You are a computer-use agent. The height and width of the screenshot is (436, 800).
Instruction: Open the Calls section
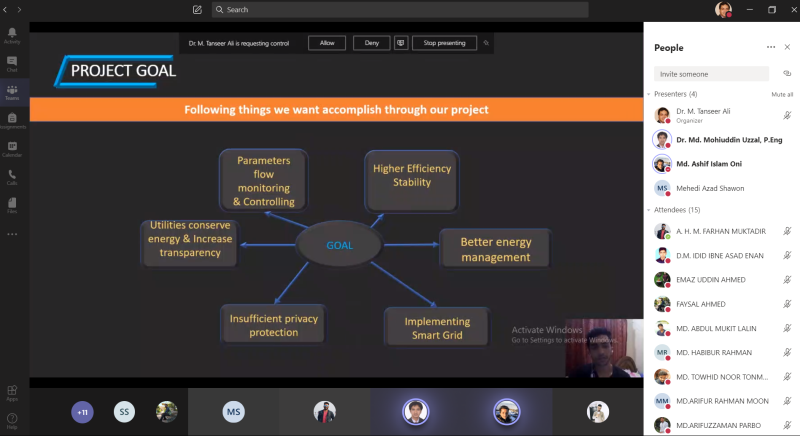[x=12, y=177]
